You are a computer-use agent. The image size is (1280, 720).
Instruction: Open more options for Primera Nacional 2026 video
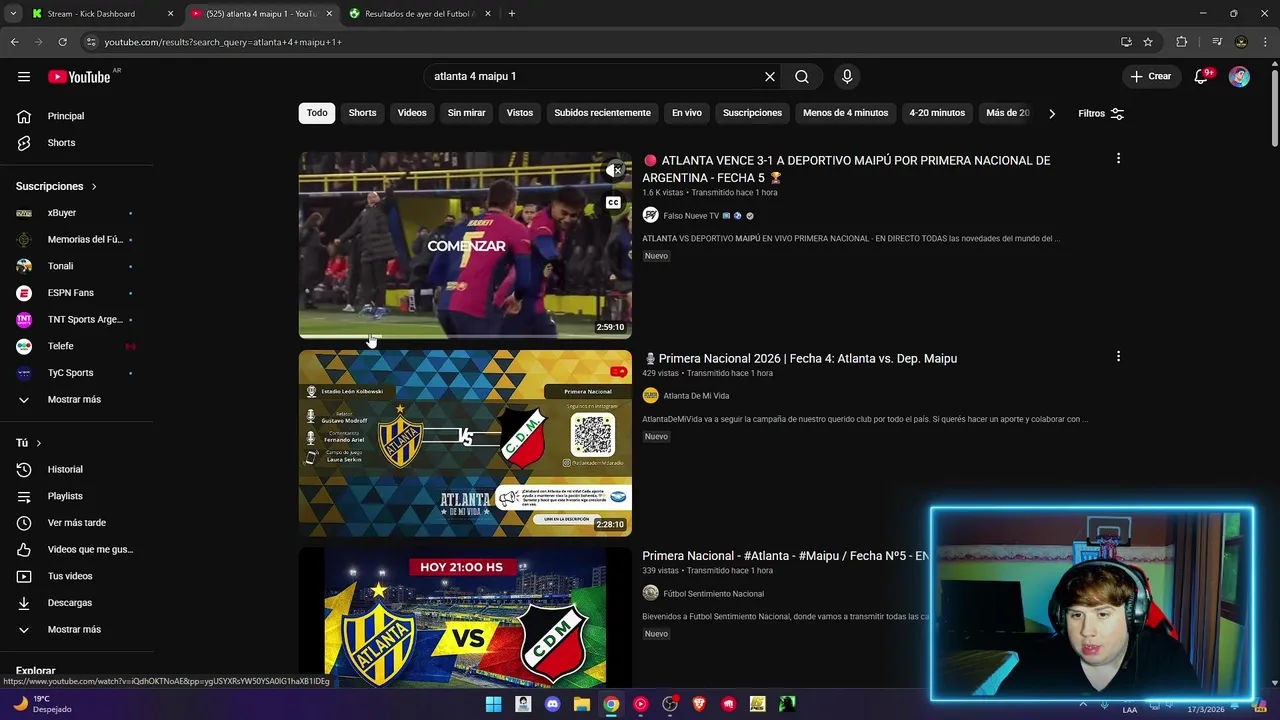coord(1118,356)
